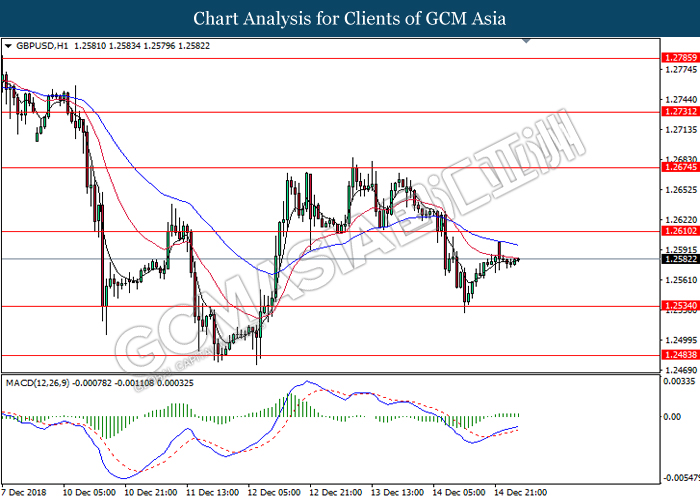Select the 1.27312 price level label
The height and width of the screenshot is (500, 700).
pos(680,112)
